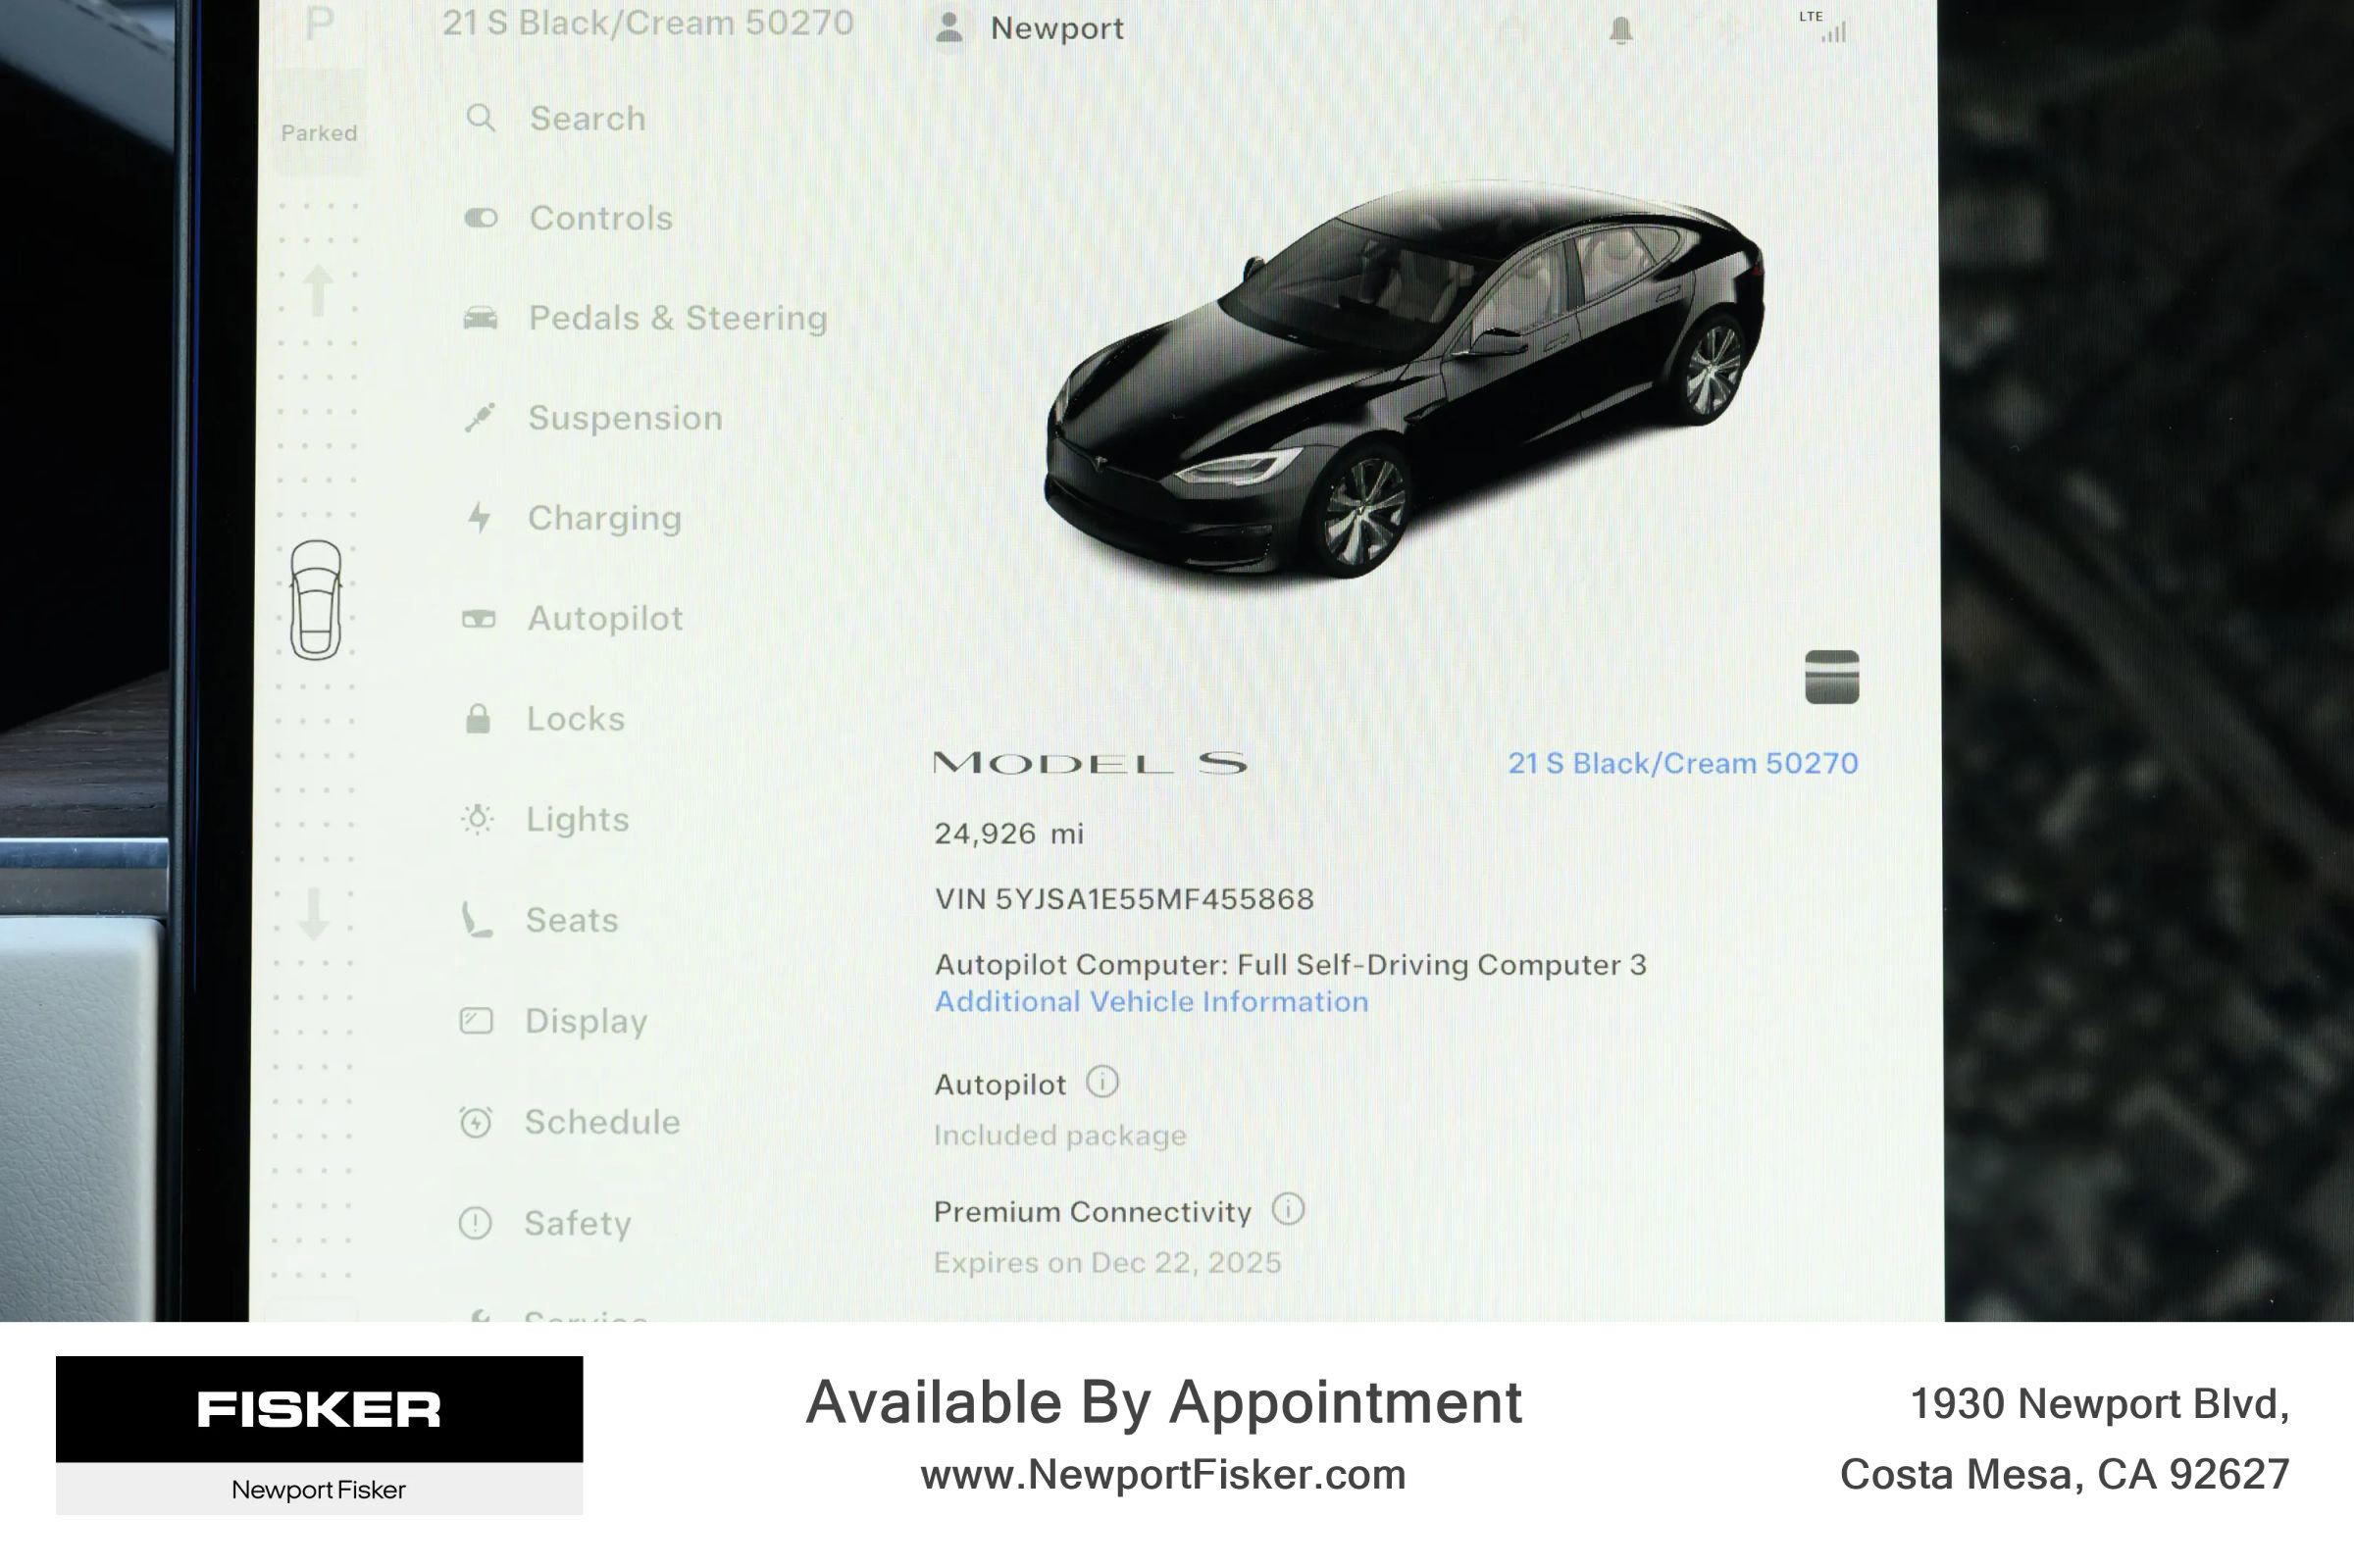Select the Autopilot settings icon
Screen dimensions: 2354x1568
482,618
